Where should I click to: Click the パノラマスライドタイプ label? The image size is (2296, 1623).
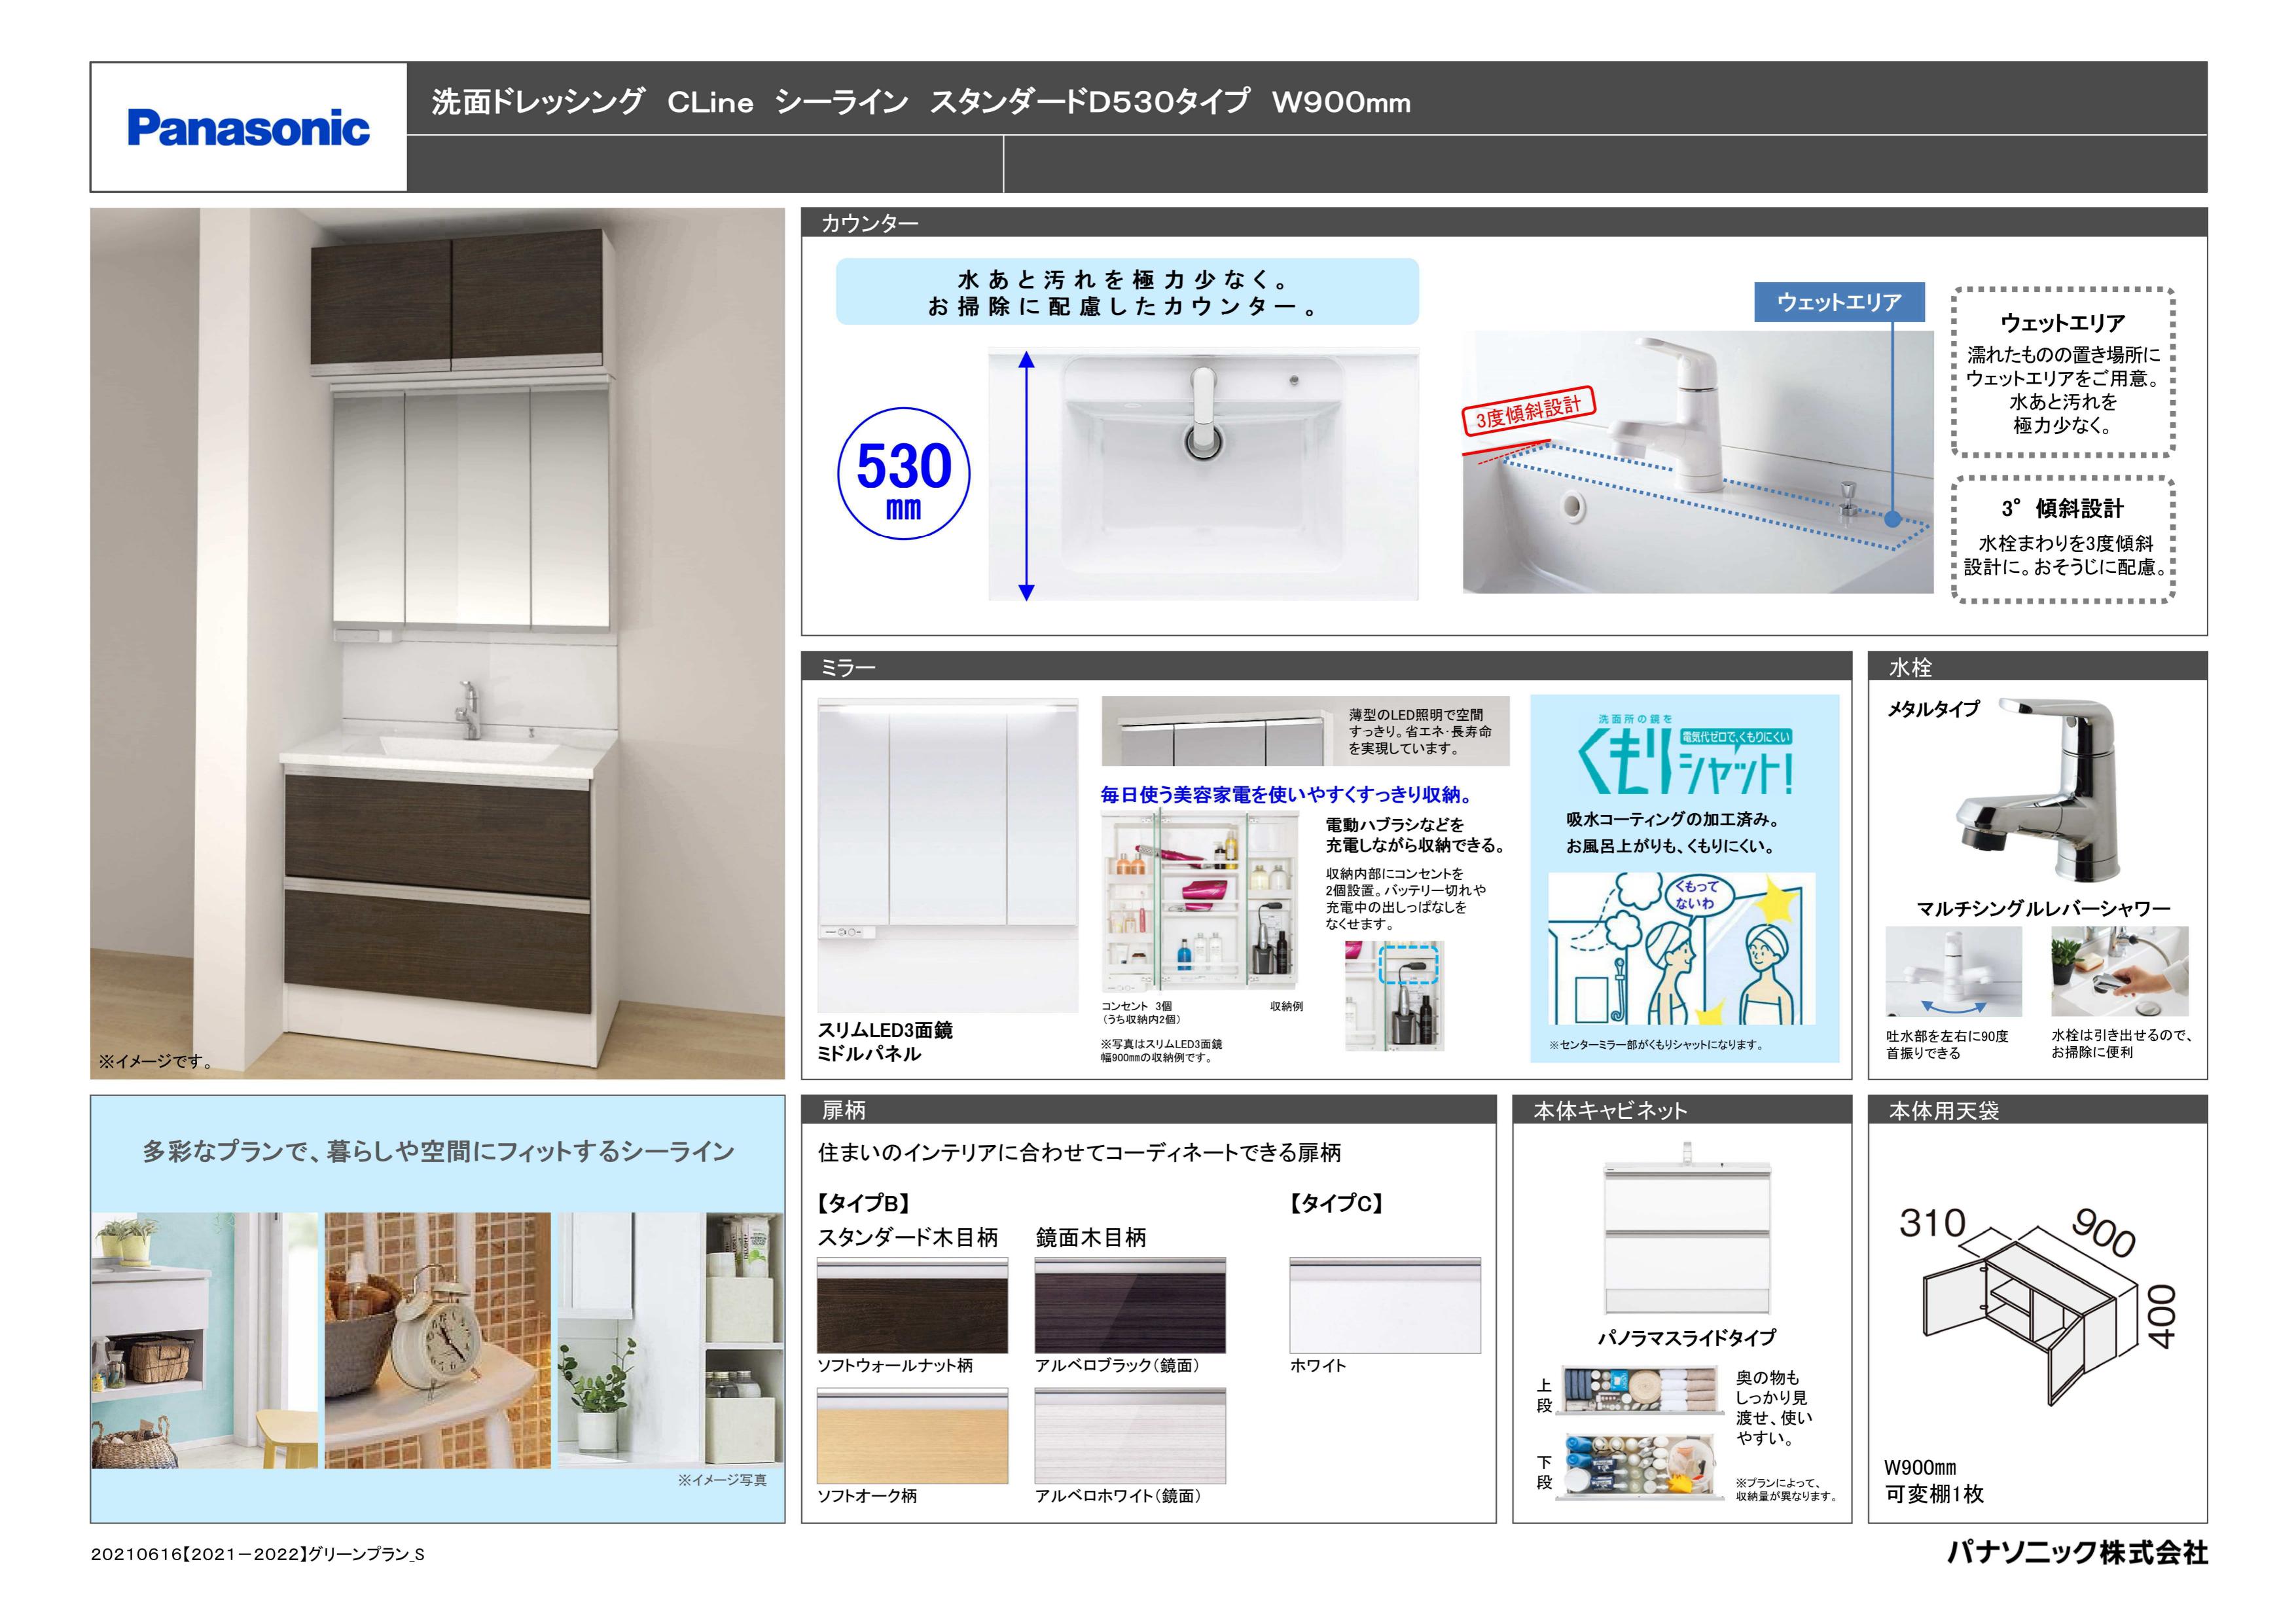[x=1686, y=1337]
